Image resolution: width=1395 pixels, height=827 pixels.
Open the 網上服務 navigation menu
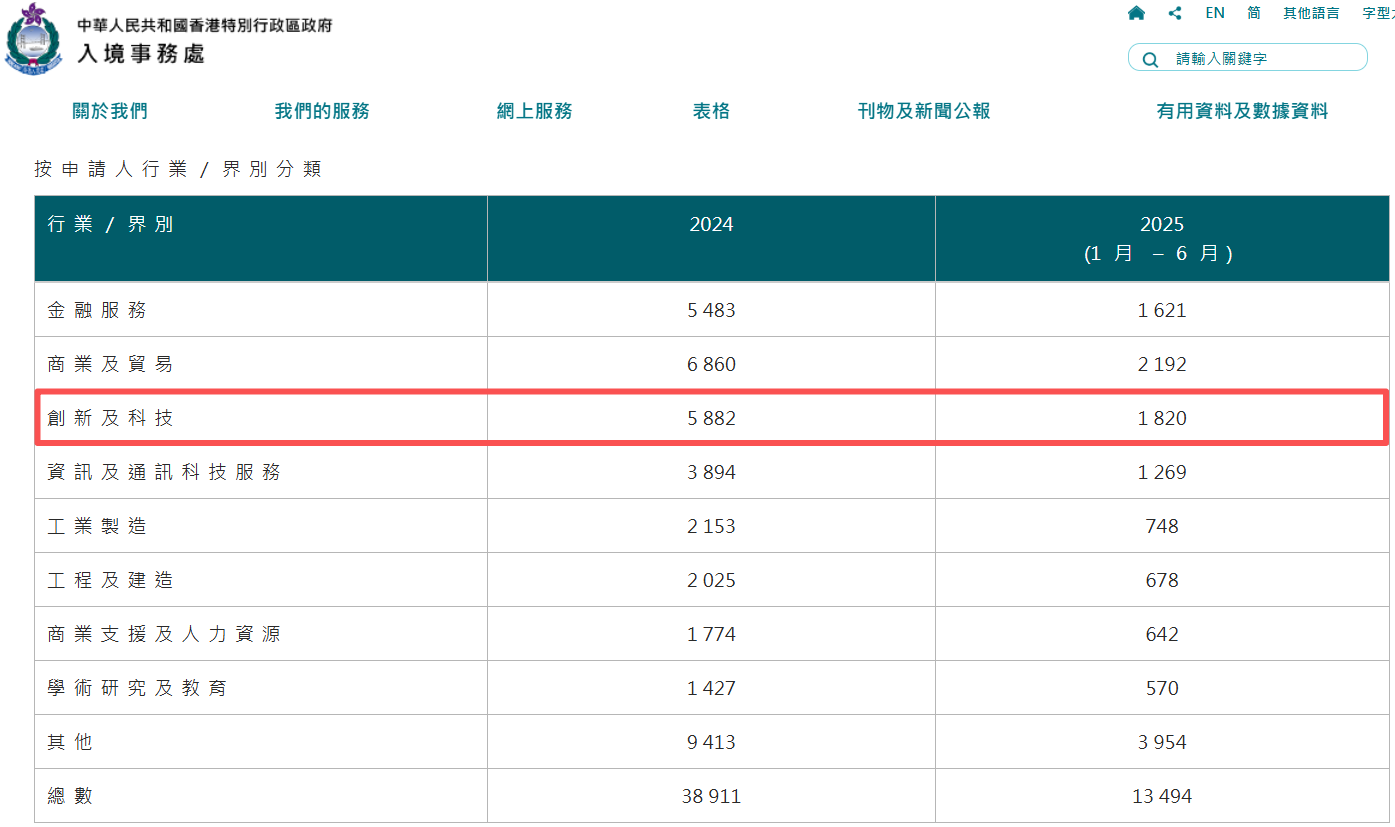point(534,111)
